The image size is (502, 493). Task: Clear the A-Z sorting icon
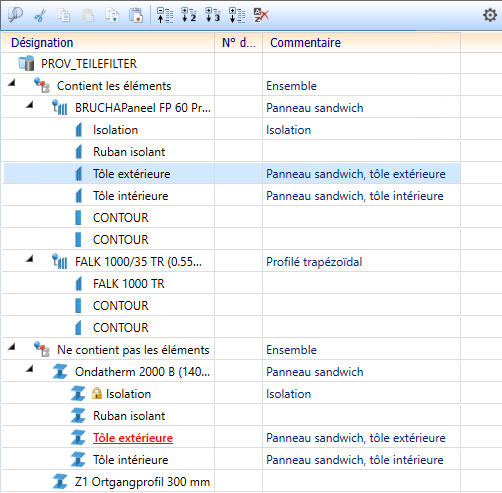click(x=261, y=15)
